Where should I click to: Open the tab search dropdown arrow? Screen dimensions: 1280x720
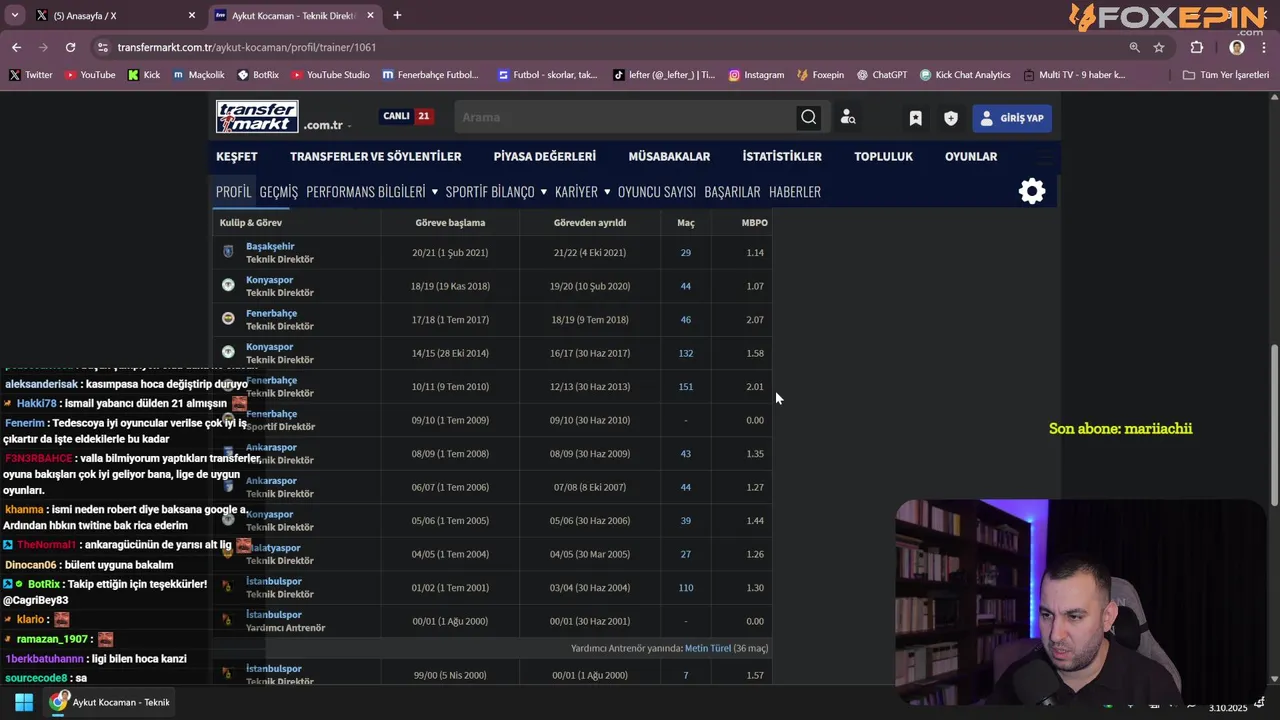coord(14,15)
